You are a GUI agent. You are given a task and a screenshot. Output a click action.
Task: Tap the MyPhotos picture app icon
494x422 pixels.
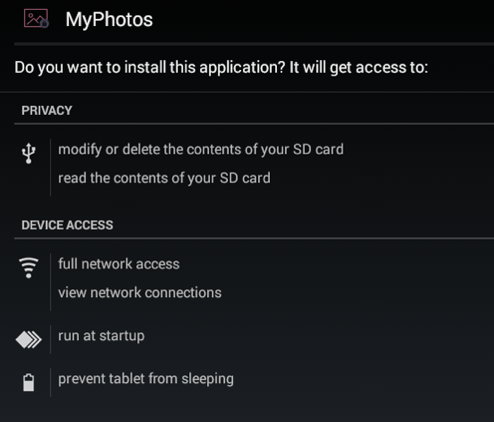coord(36,19)
